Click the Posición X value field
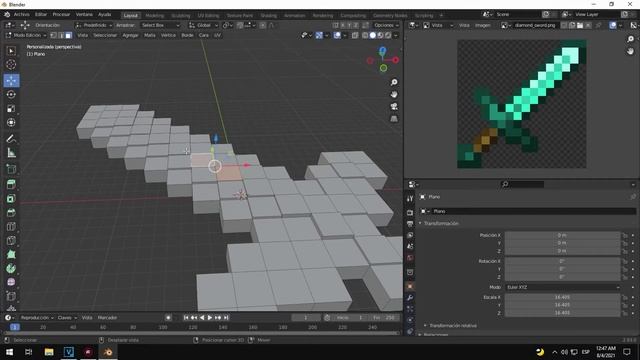Viewport: 640px width, 360px height. coord(562,236)
